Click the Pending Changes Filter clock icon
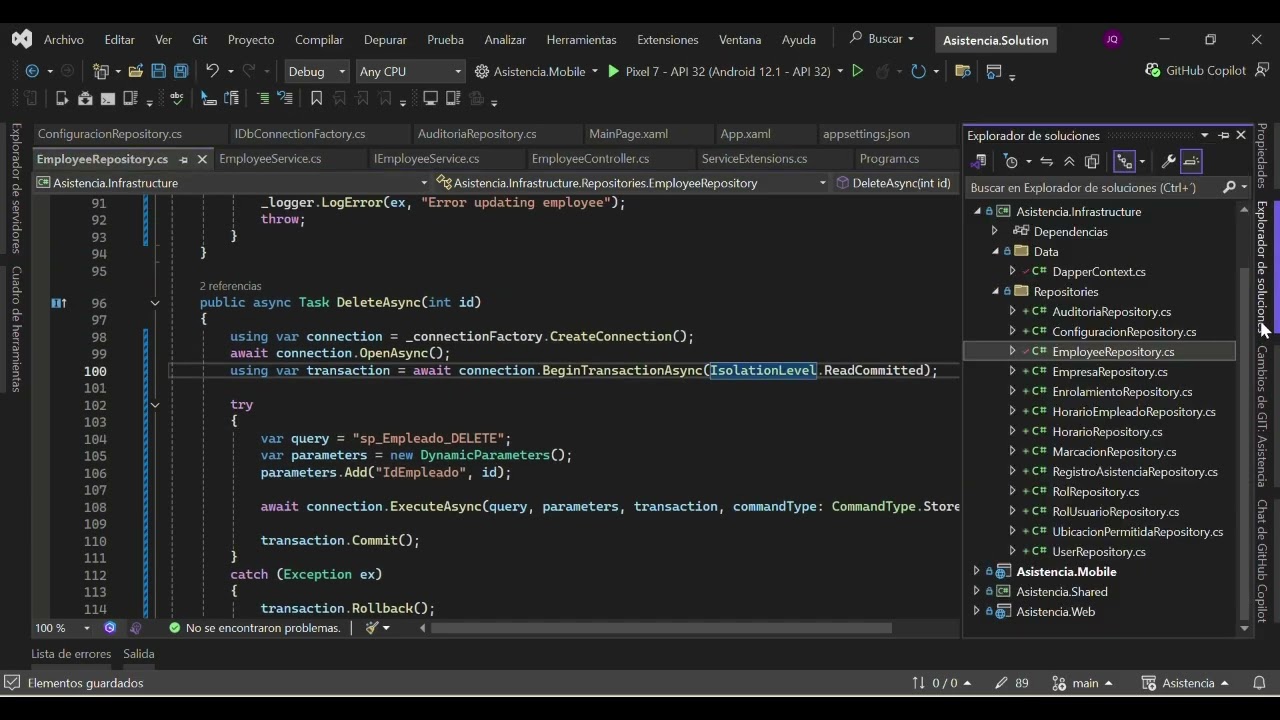Image resolution: width=1280 pixels, height=720 pixels. [1011, 161]
